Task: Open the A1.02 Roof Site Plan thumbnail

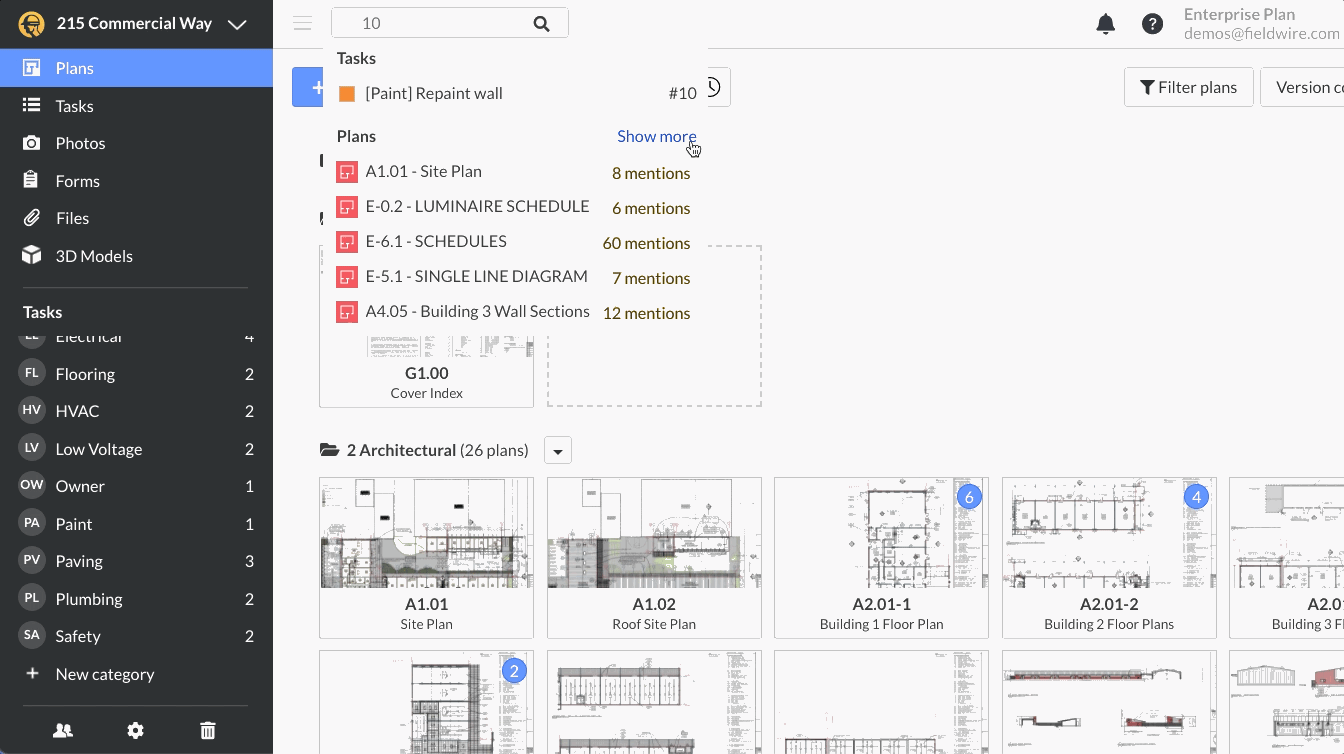Action: pos(654,557)
